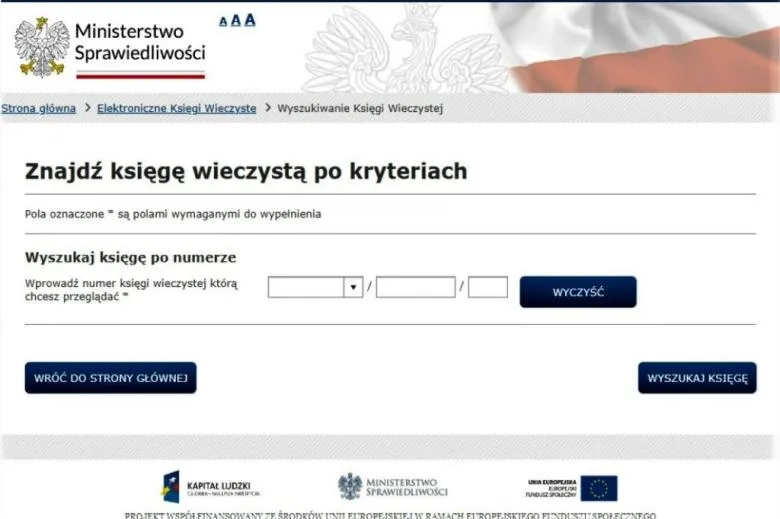The image size is (780, 519).
Task: Select the largest font size A
Action: click(250, 20)
